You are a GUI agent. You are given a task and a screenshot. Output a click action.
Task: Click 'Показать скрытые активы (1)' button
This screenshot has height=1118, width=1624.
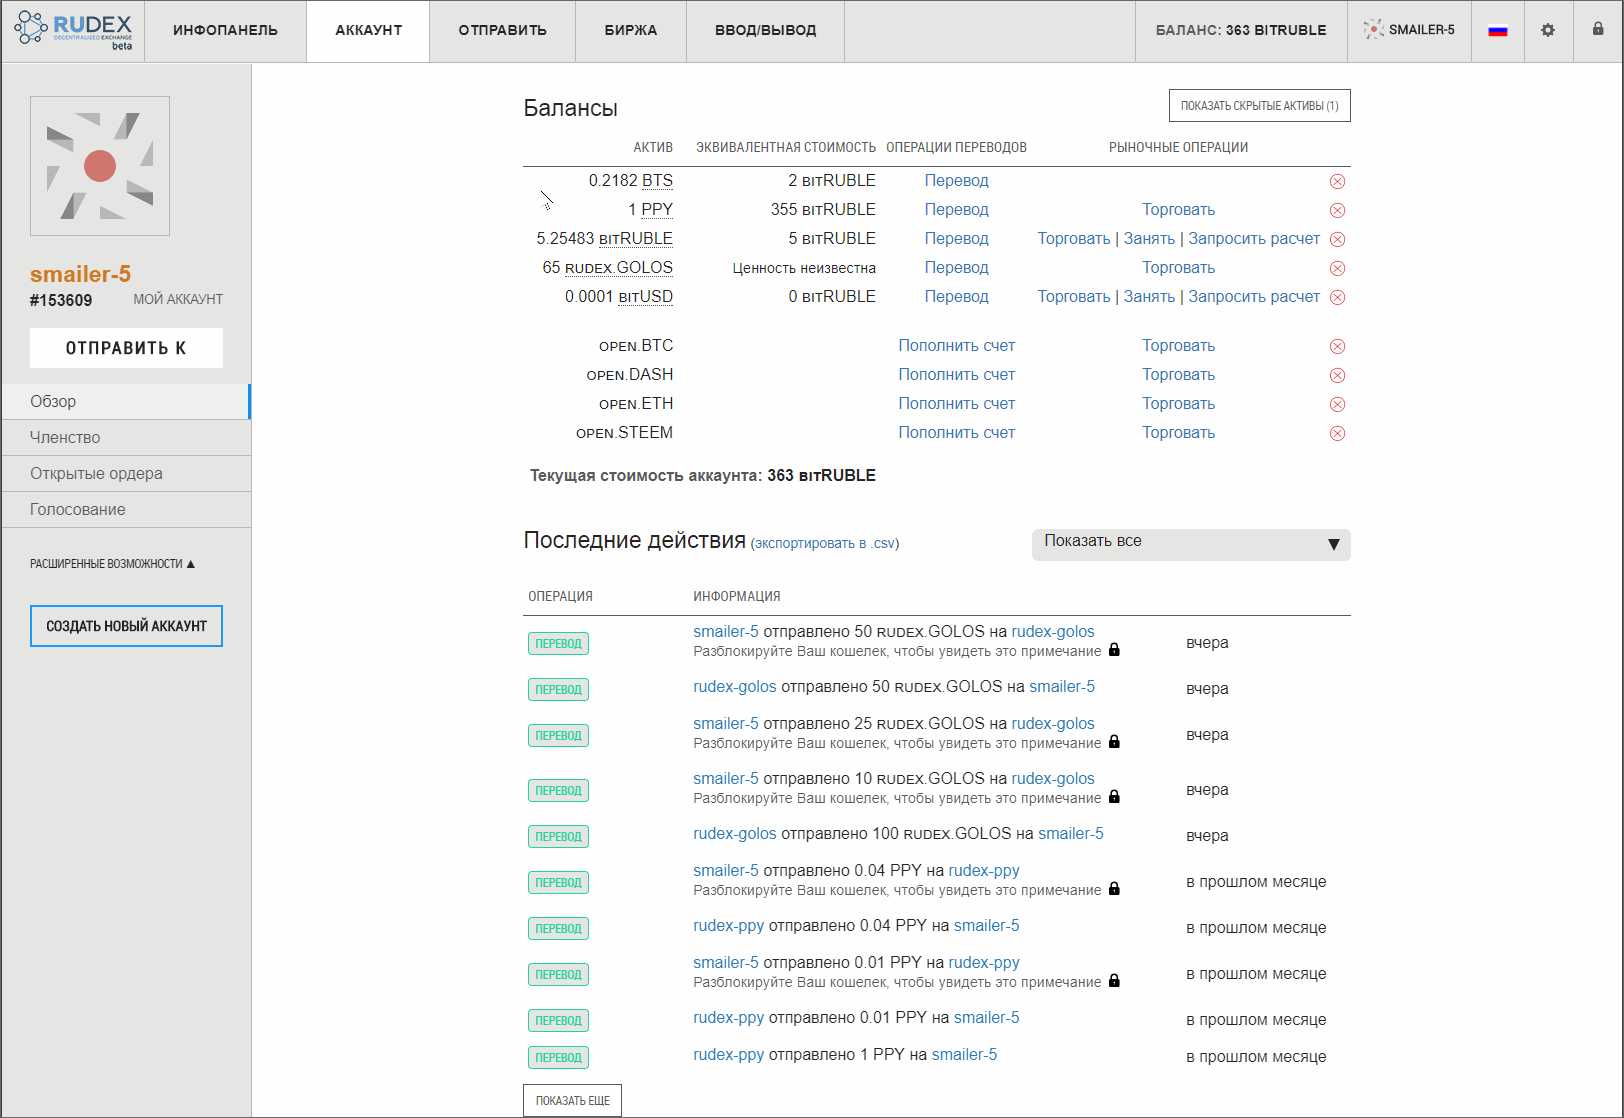[1259, 106]
